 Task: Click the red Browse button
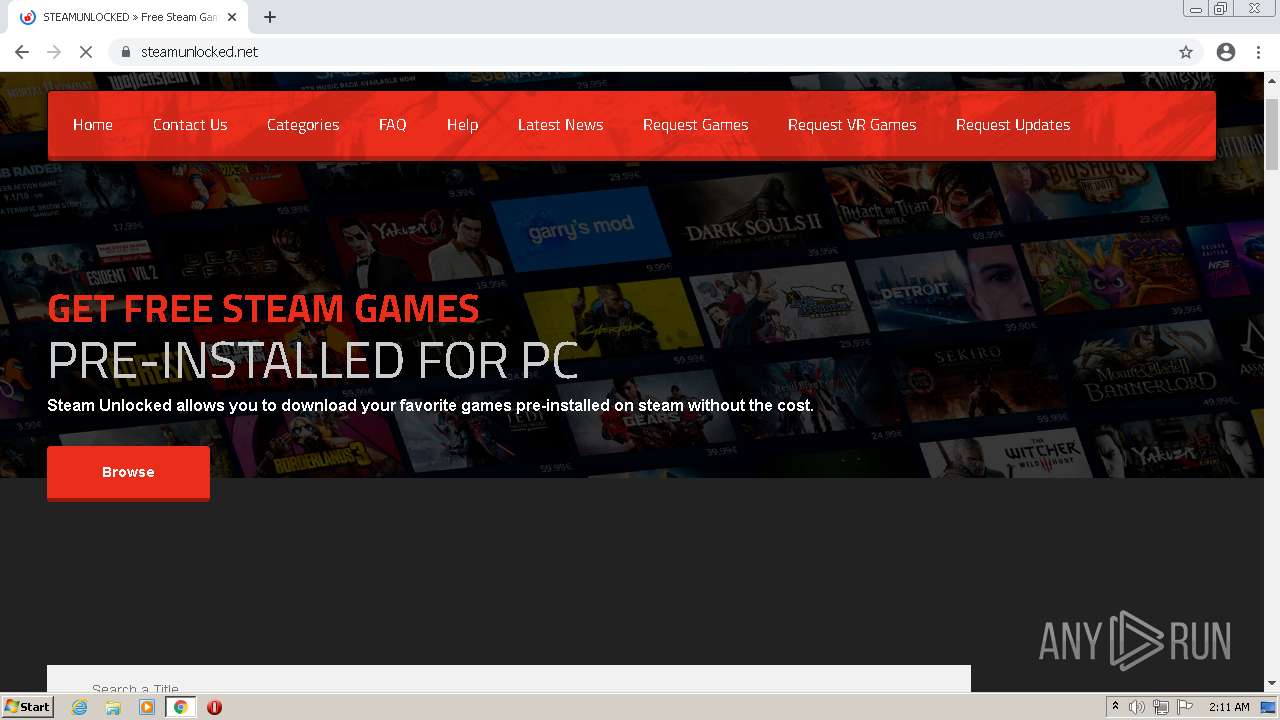tap(128, 472)
